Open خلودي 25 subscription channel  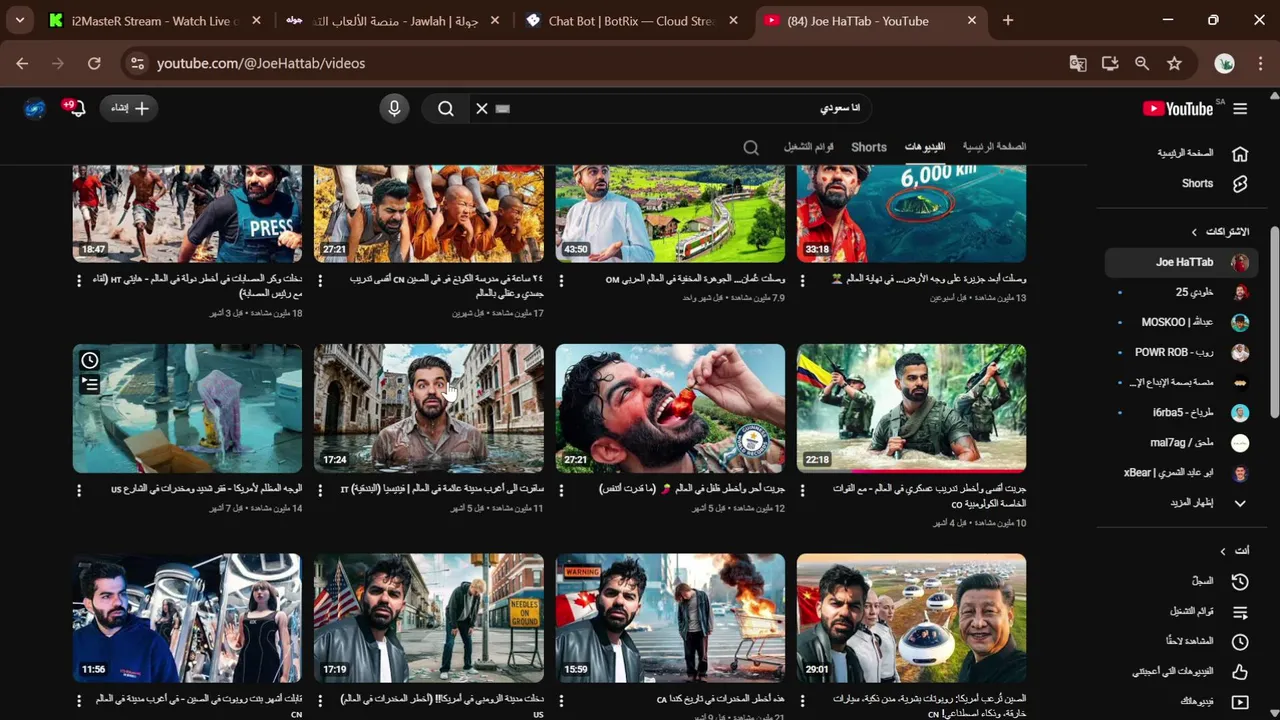[1181, 292]
